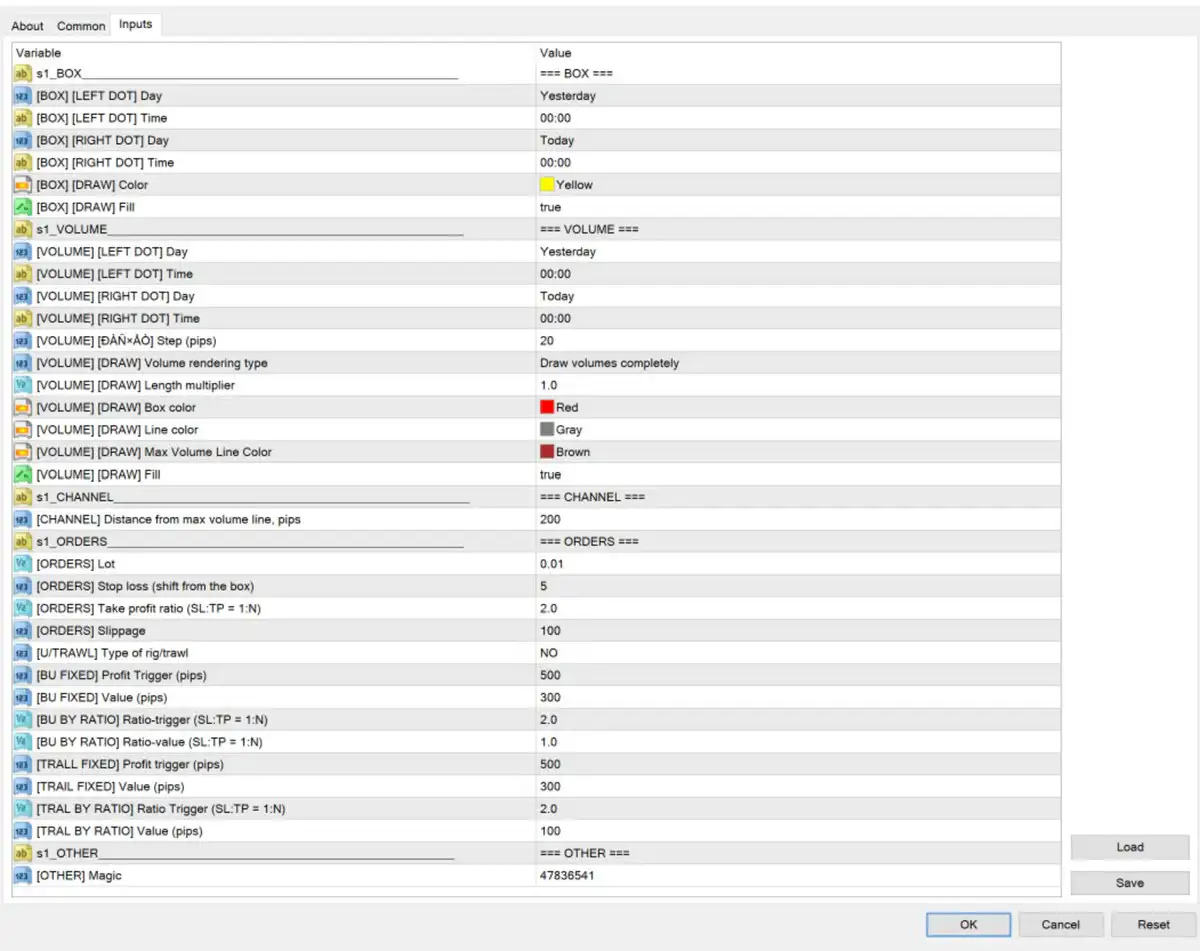Click the color icon beside [BOX] [DRAW] Color

pyautogui.click(x=22, y=185)
